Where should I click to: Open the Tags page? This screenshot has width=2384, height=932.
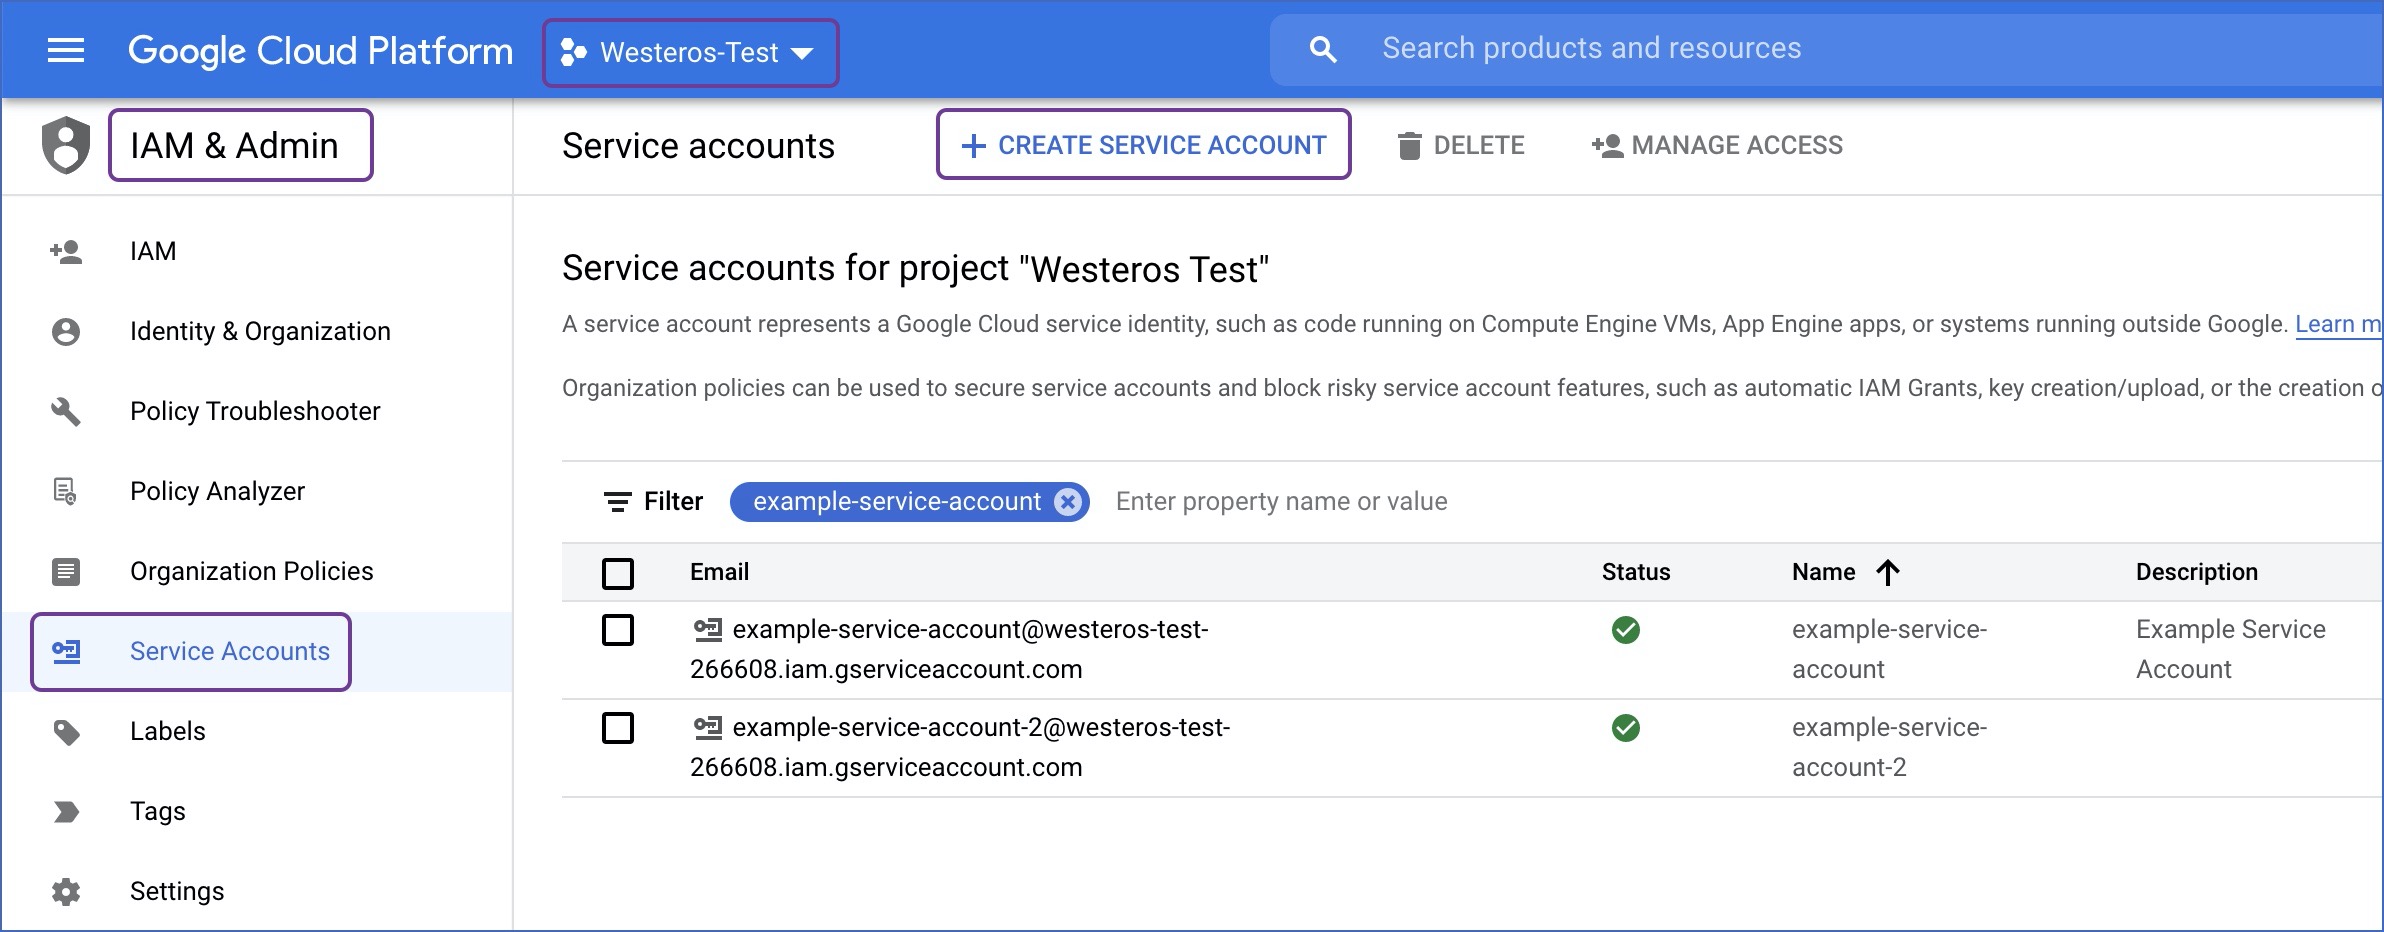157,811
